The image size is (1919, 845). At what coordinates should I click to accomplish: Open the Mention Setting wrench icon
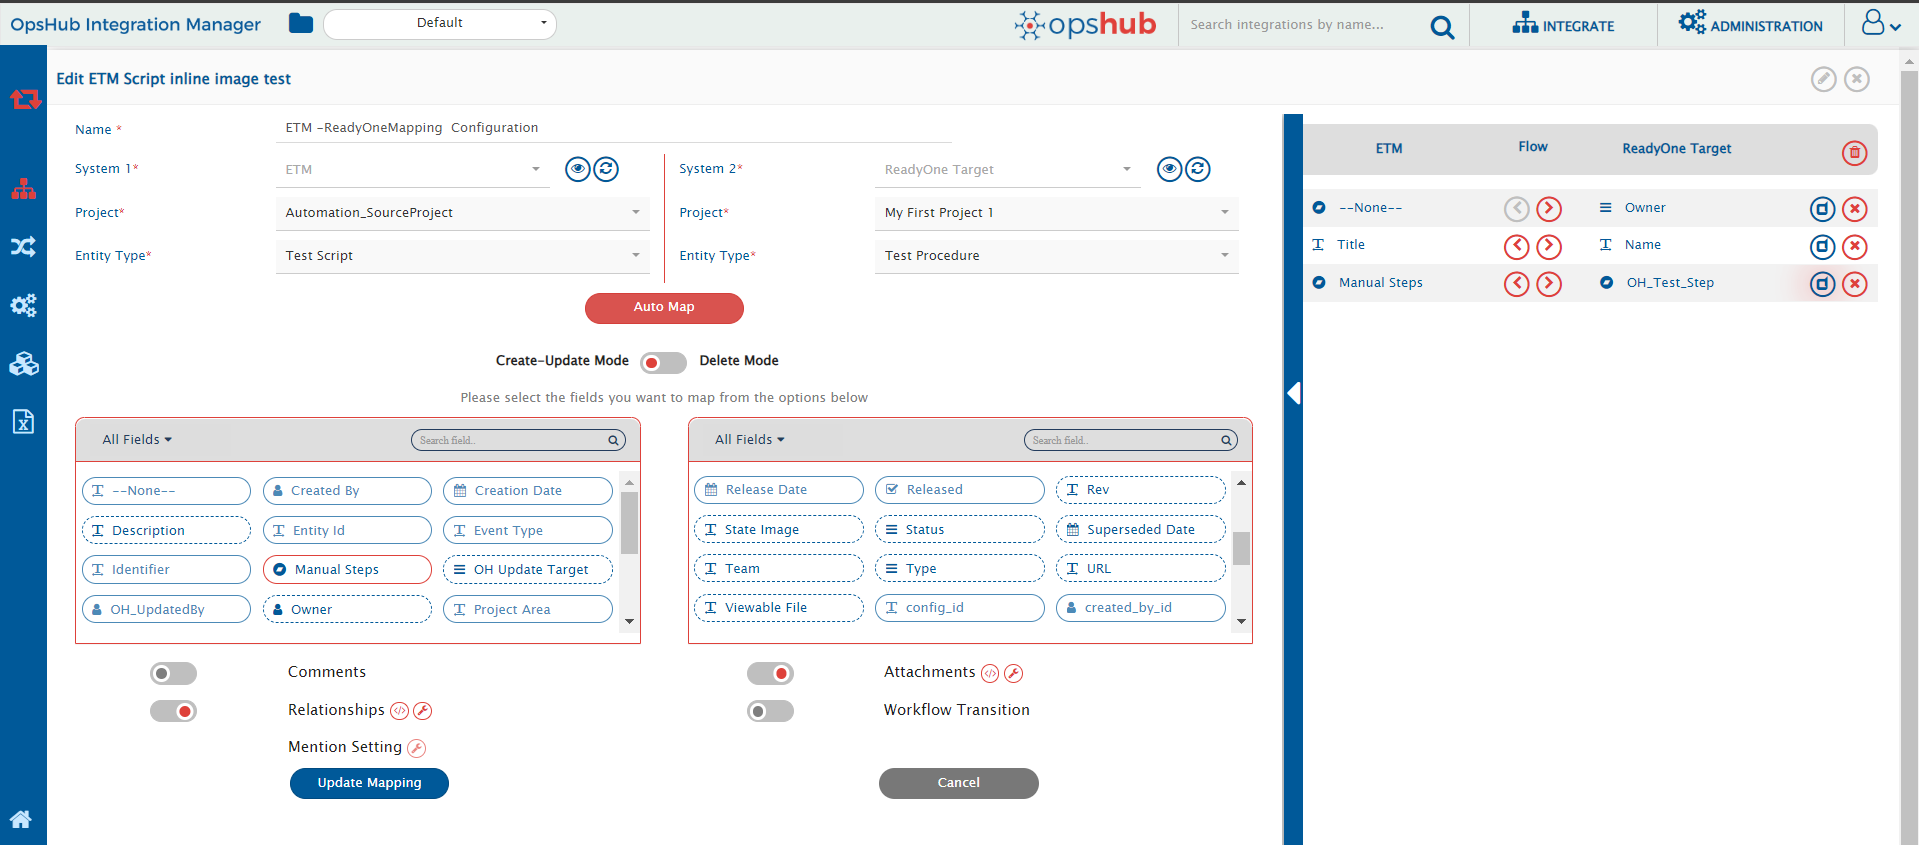click(417, 748)
